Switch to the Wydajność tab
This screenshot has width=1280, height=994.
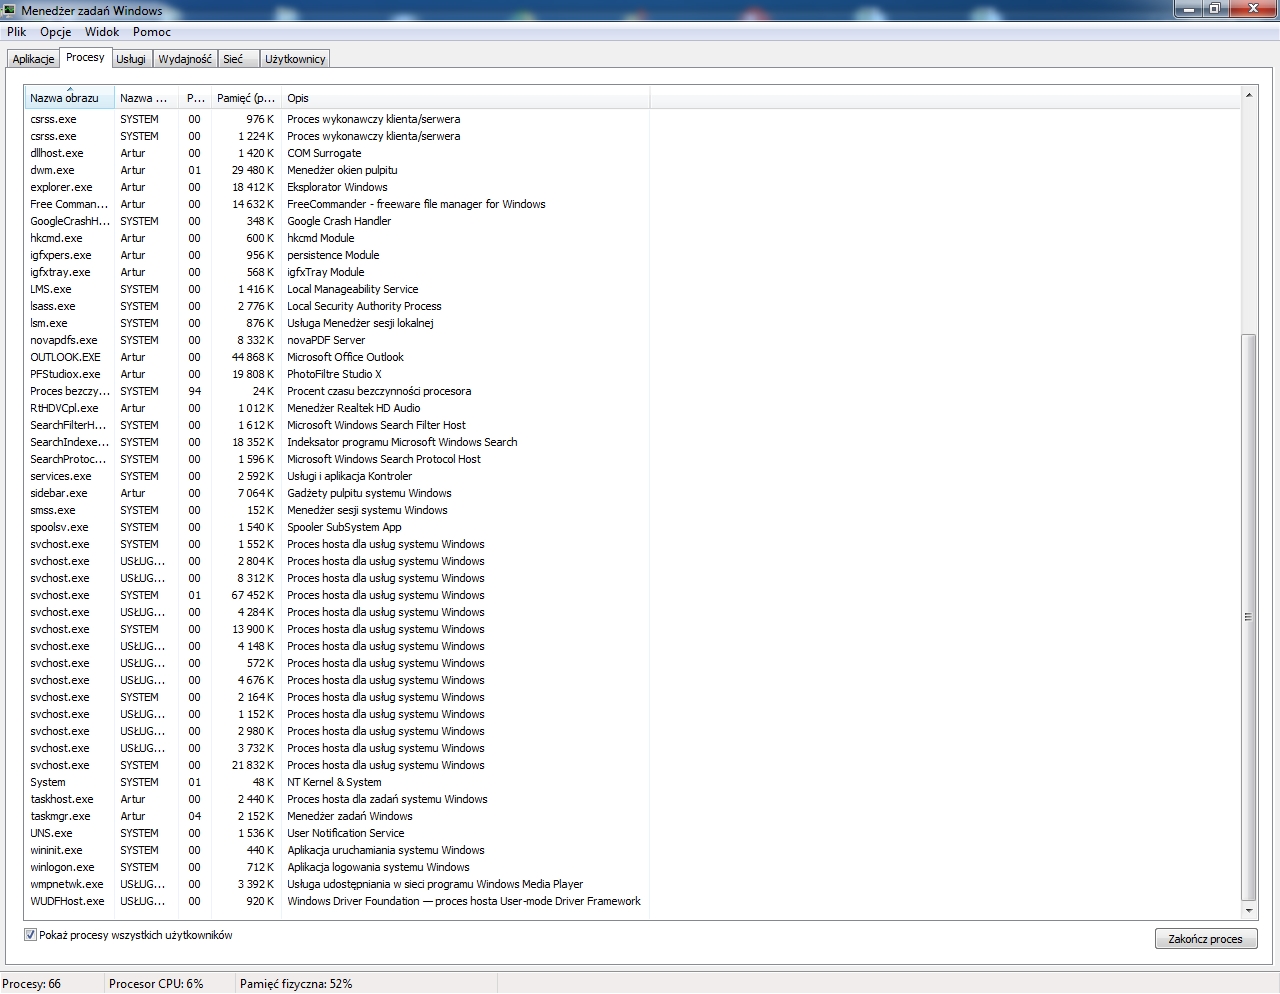185,59
